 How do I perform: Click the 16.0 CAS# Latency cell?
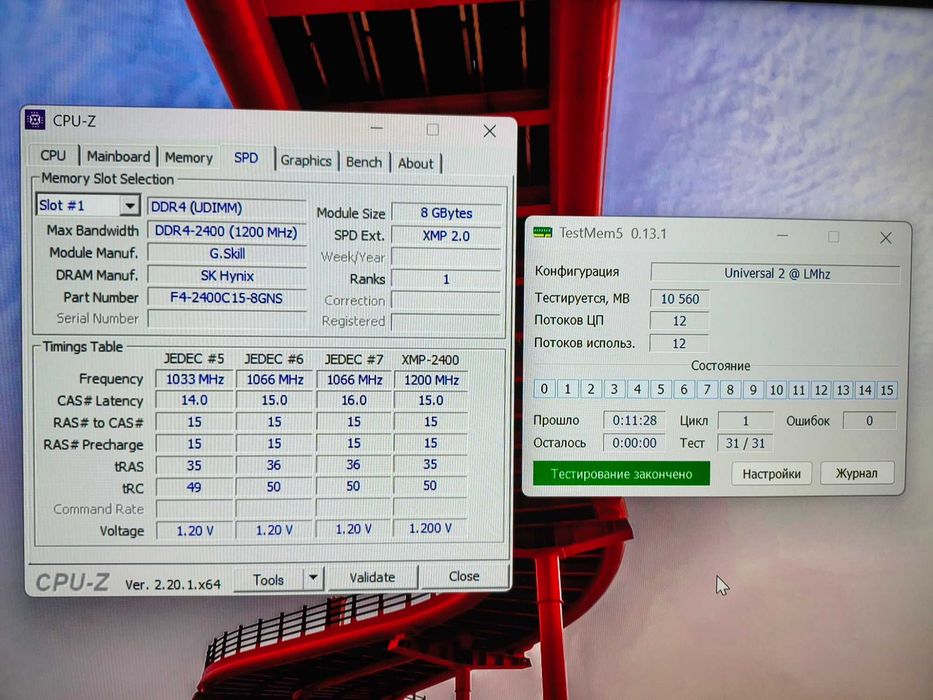pos(354,400)
